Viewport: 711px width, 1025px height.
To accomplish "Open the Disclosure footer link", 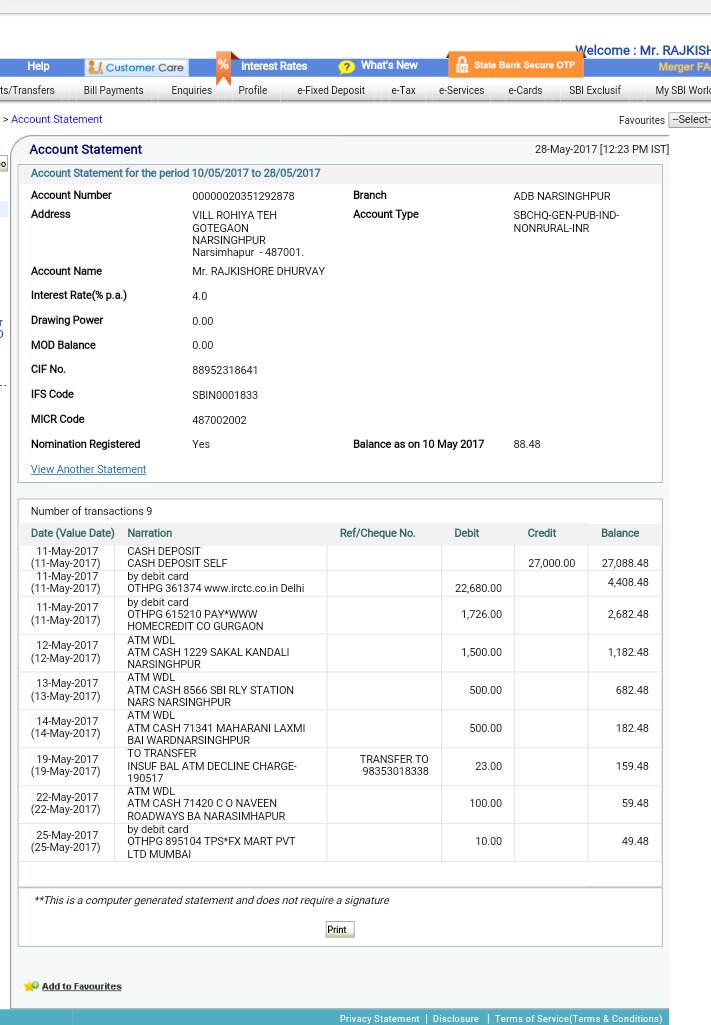I will (x=455, y=1018).
